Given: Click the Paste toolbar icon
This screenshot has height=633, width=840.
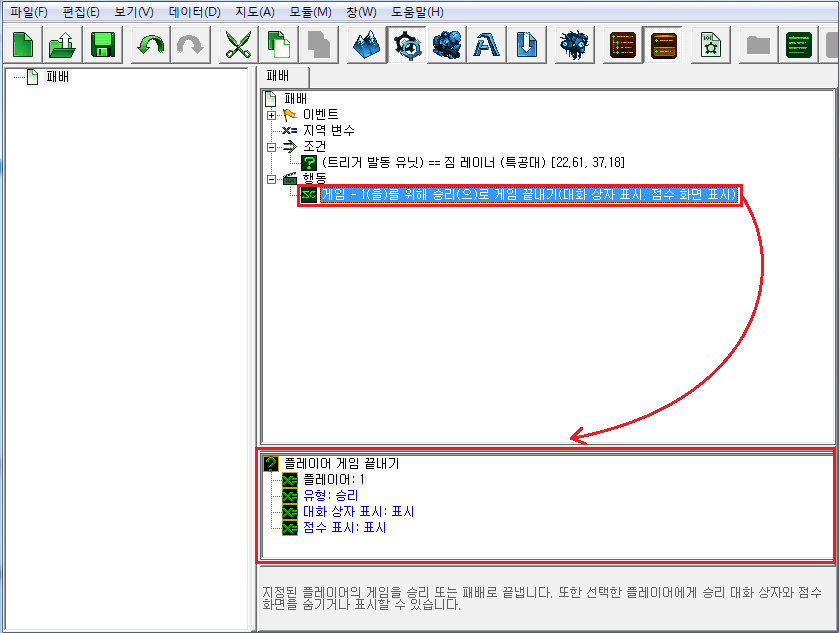Looking at the screenshot, I should (319, 44).
